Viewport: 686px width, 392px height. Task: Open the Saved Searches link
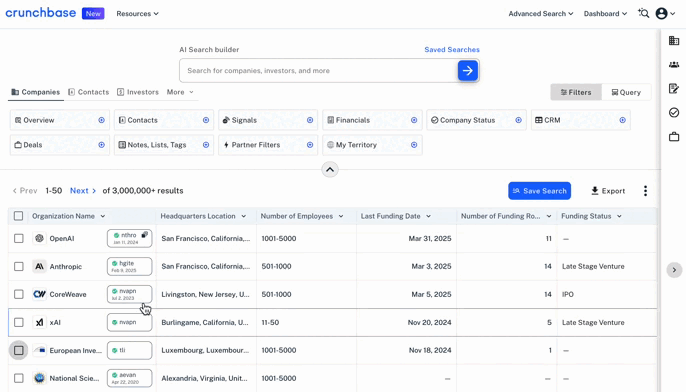click(x=452, y=49)
